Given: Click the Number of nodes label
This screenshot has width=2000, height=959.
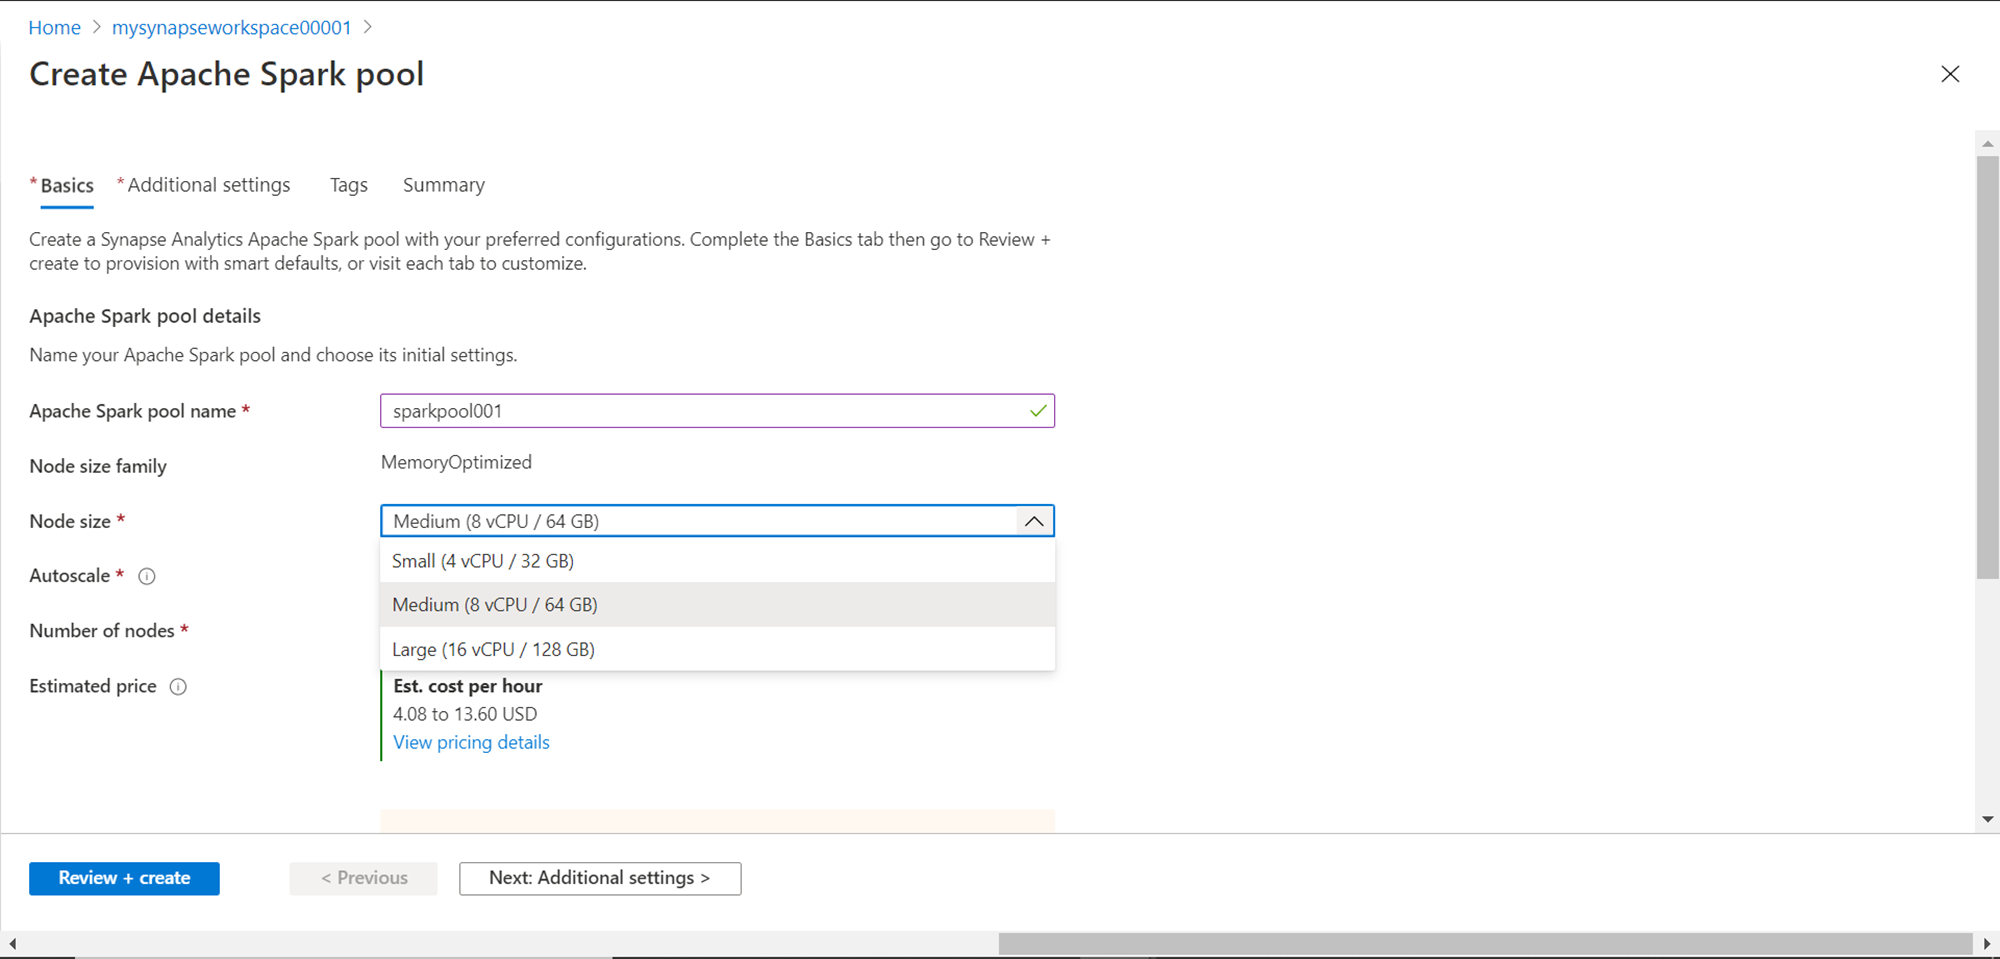Looking at the screenshot, I should coord(102,631).
